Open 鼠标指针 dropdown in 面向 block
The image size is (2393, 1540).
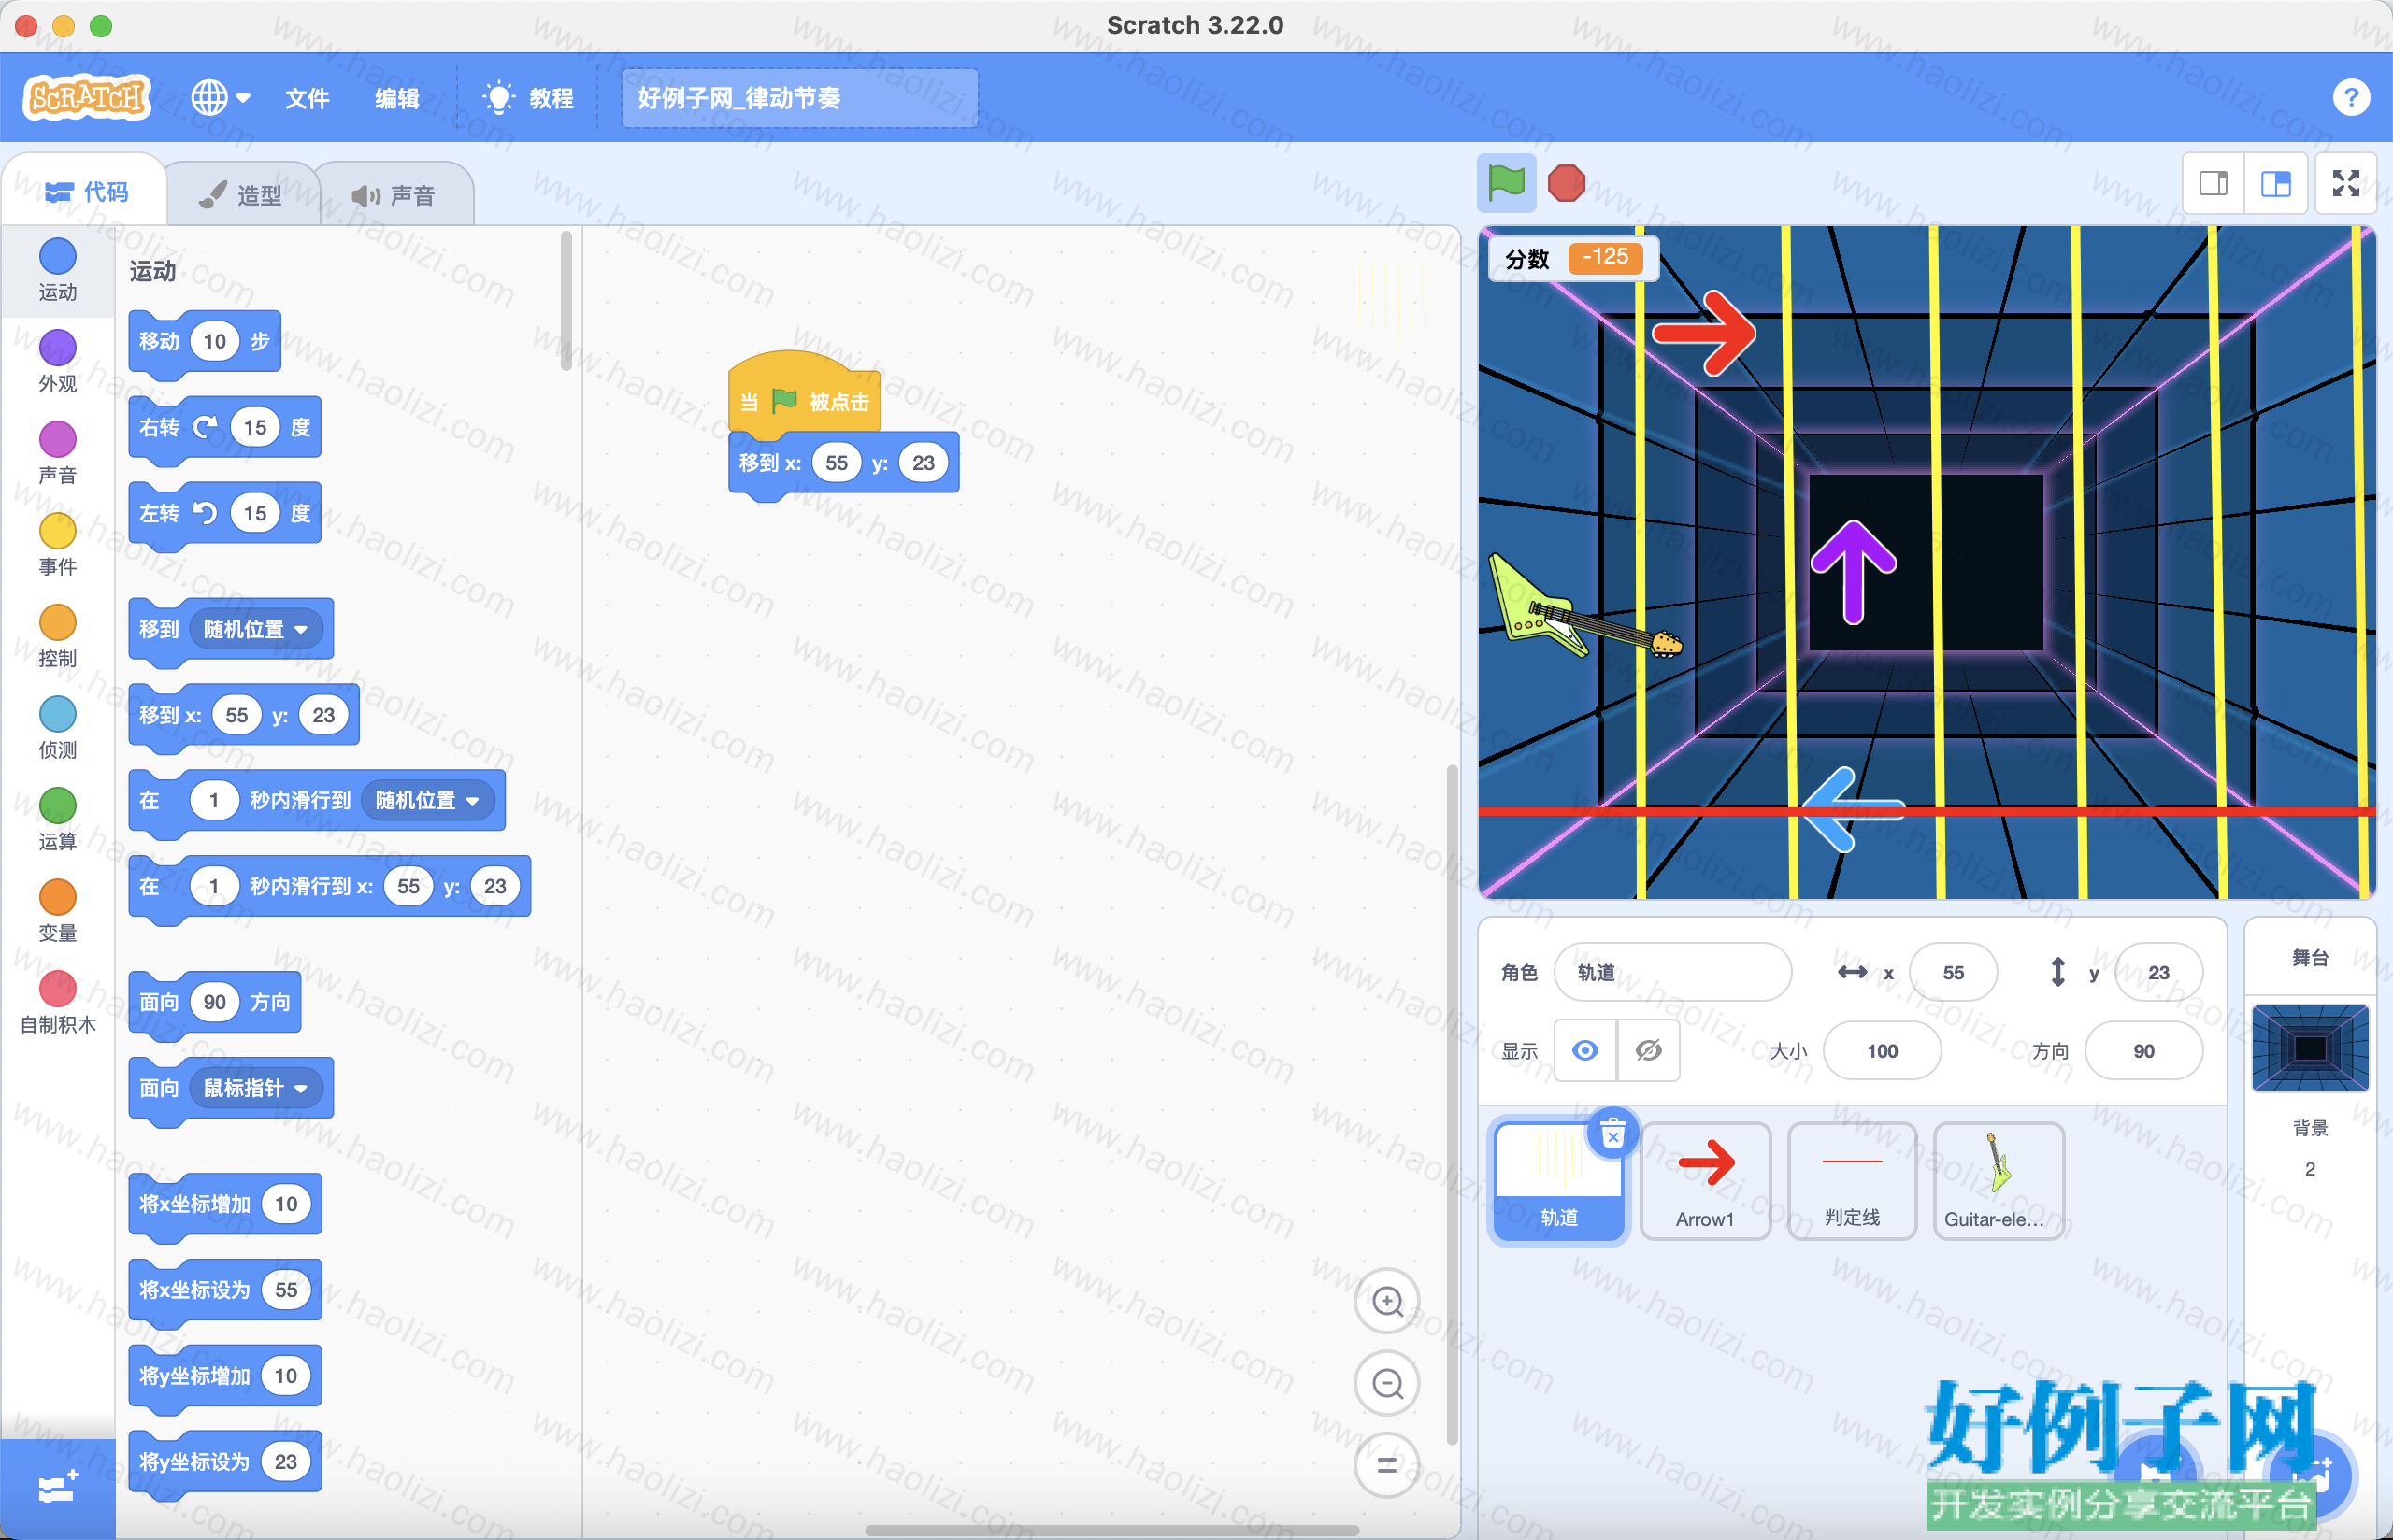click(x=256, y=1088)
